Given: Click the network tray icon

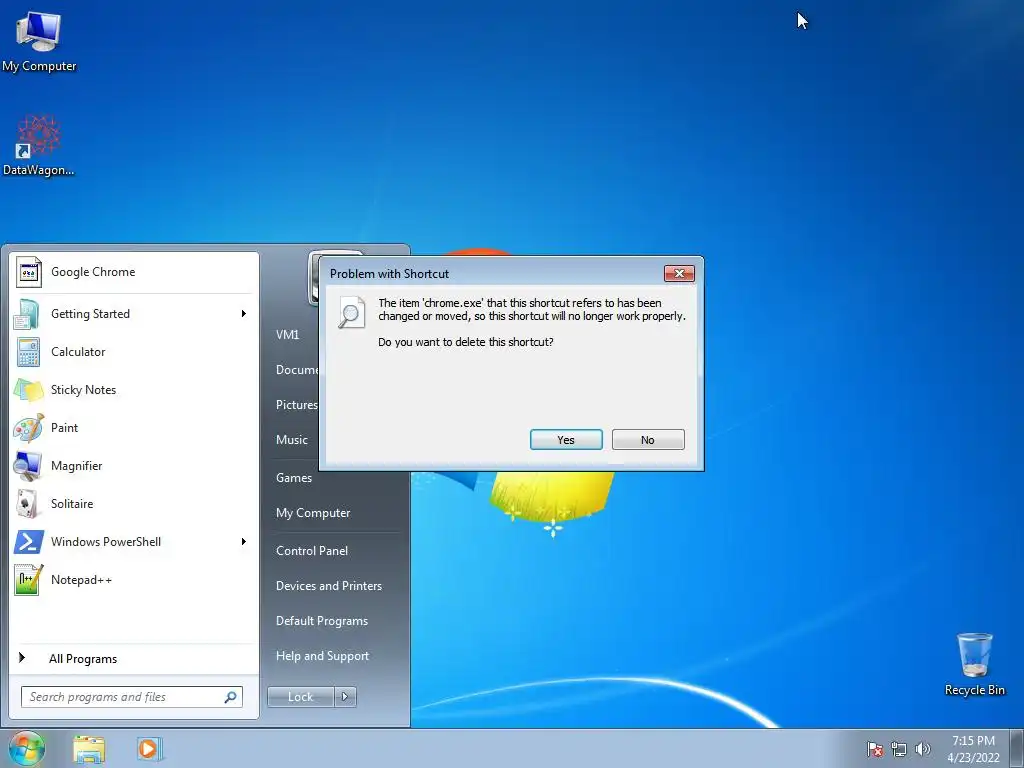Looking at the screenshot, I should [899, 749].
